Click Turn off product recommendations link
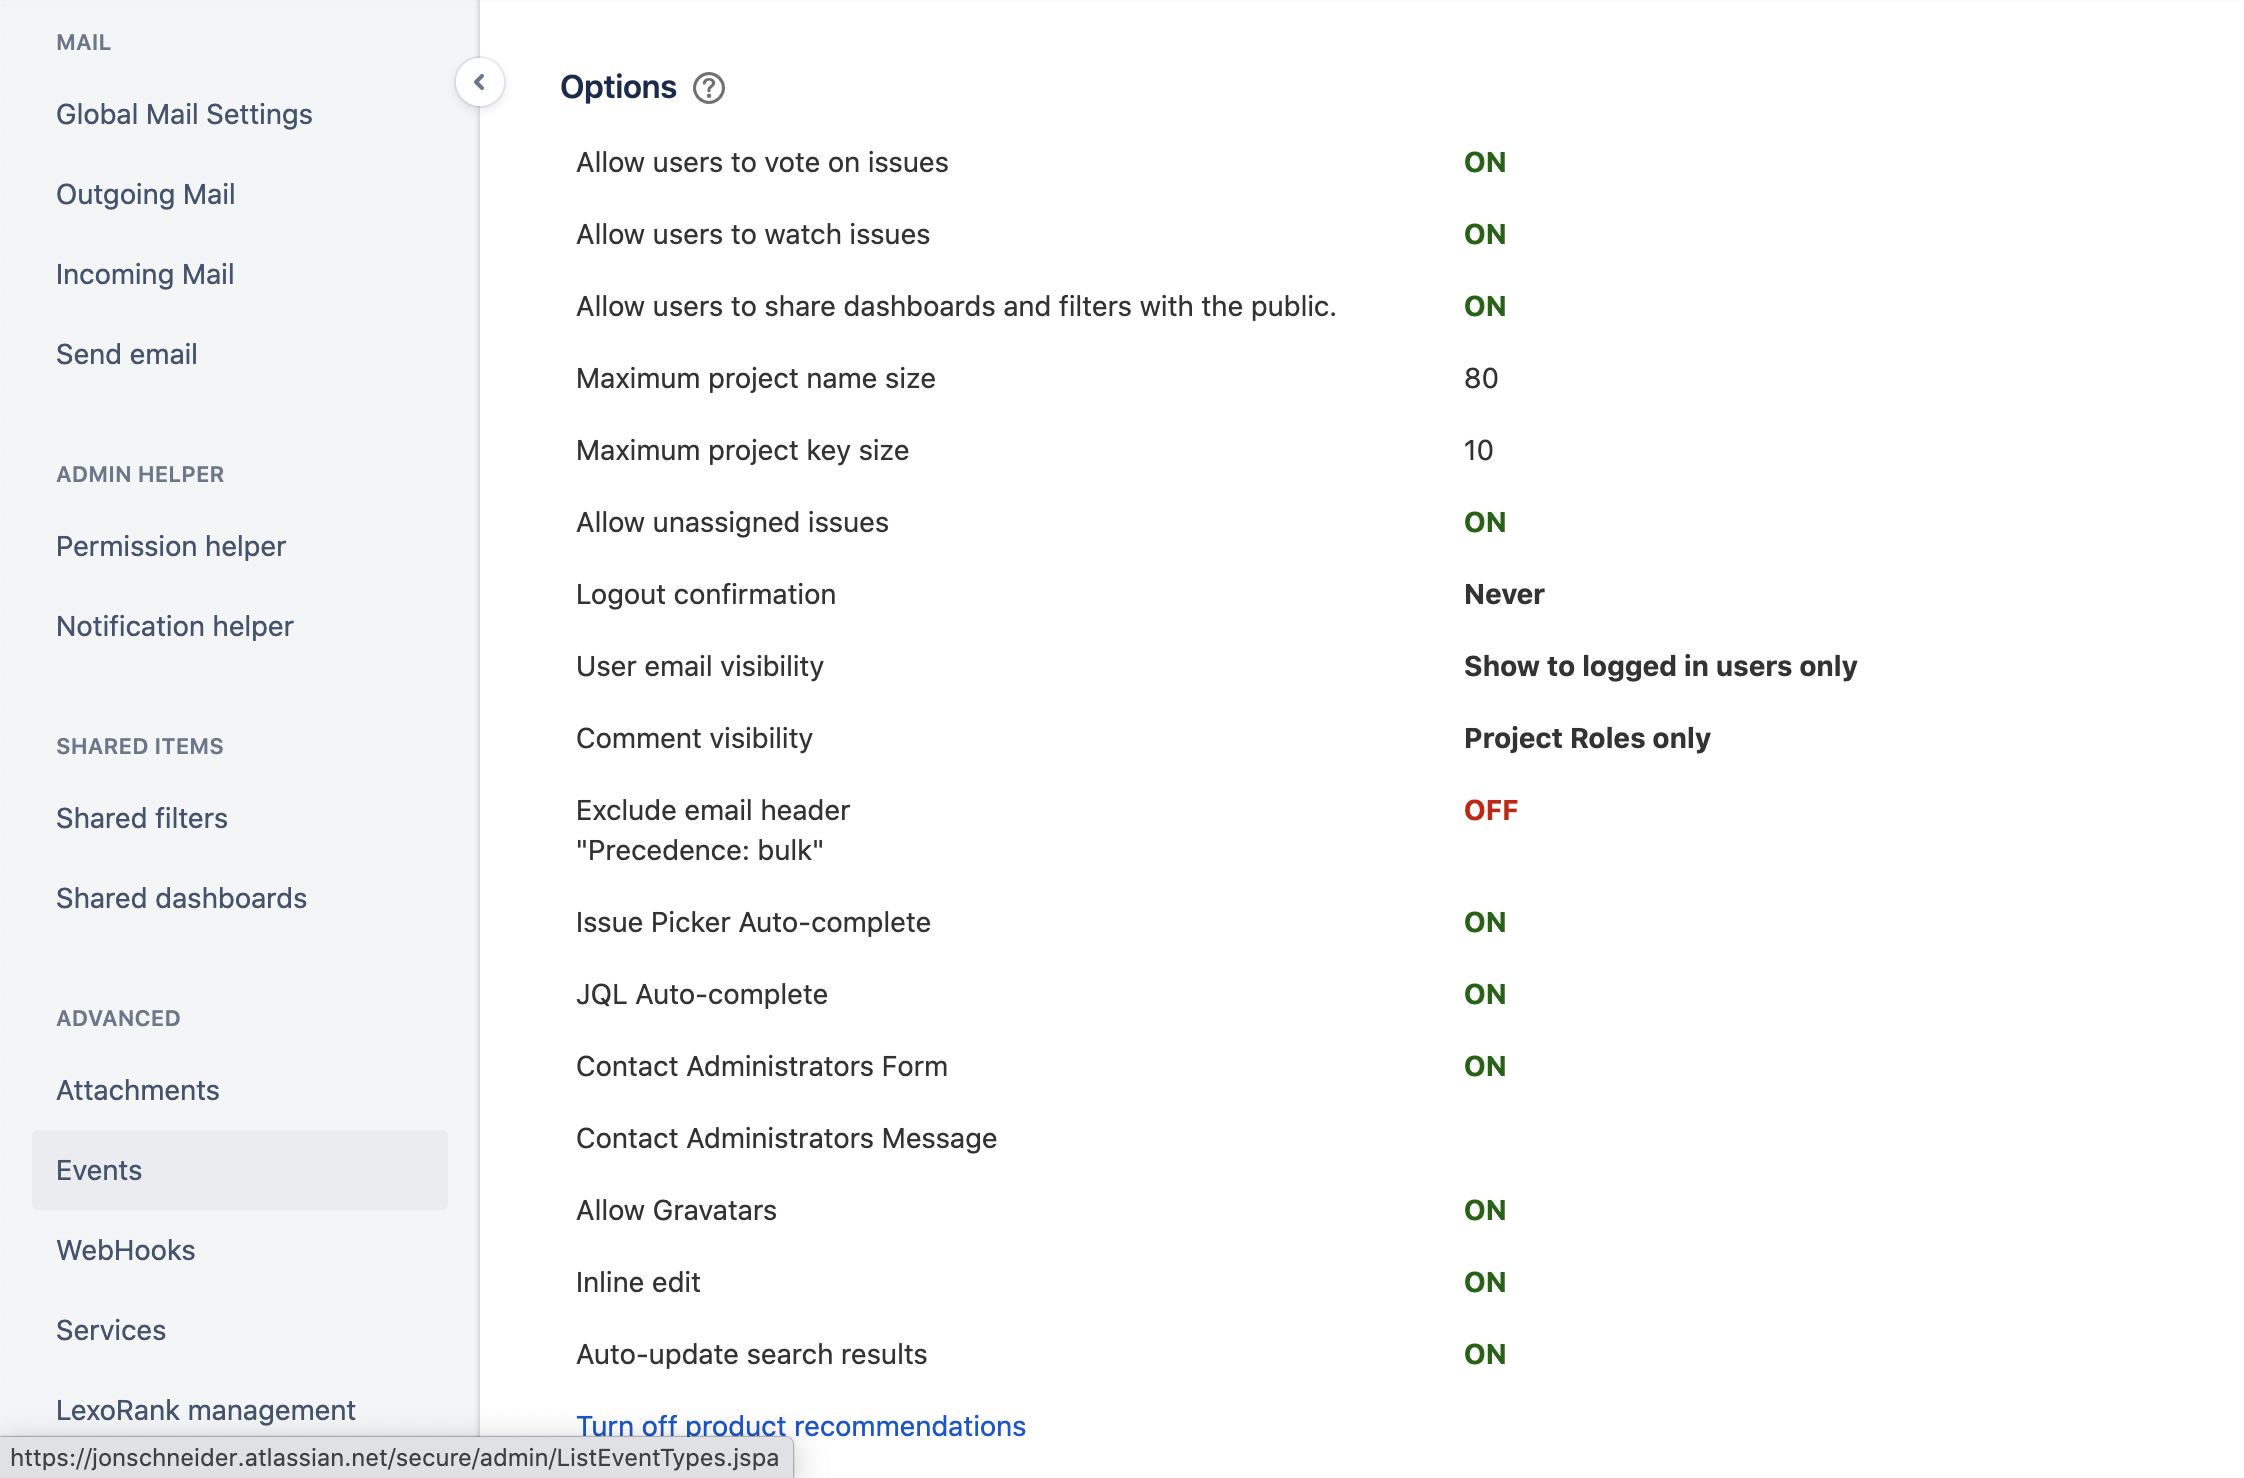 [x=801, y=1426]
